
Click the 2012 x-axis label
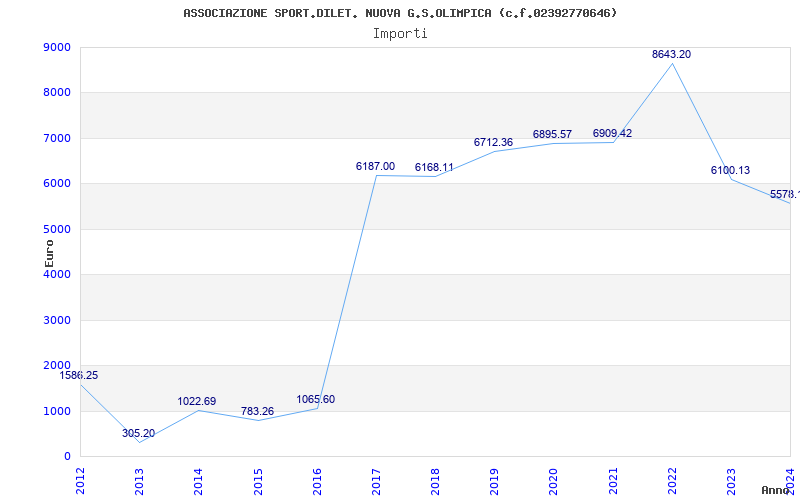point(80,481)
